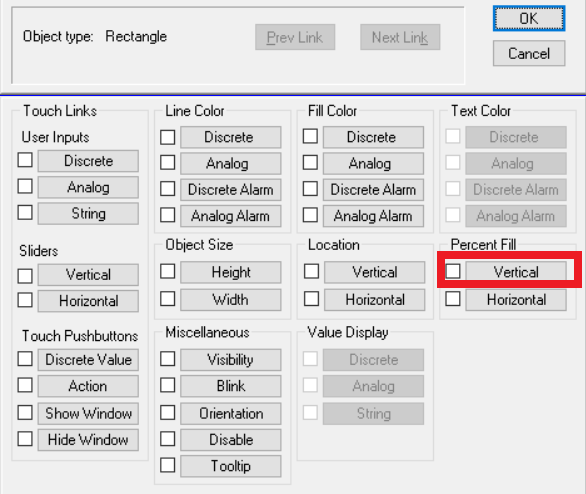Open Fill Color Analog link
This screenshot has height=494, width=586.
(373, 163)
